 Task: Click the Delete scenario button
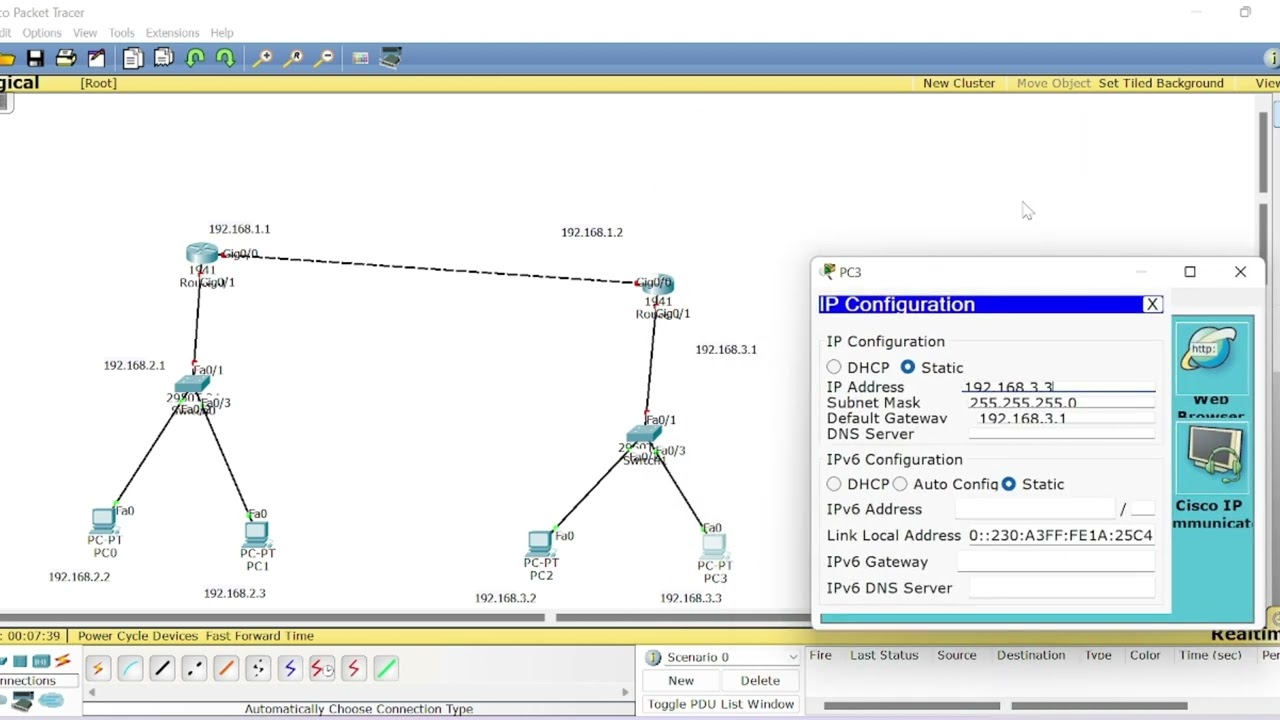click(760, 681)
